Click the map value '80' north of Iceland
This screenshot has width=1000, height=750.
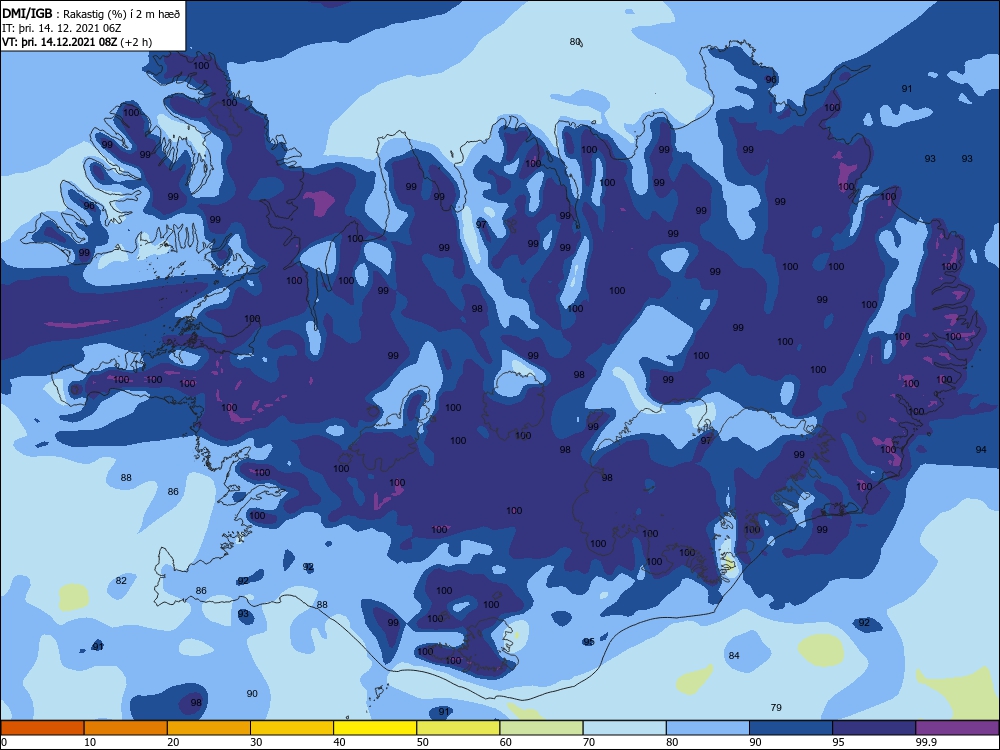(x=575, y=41)
